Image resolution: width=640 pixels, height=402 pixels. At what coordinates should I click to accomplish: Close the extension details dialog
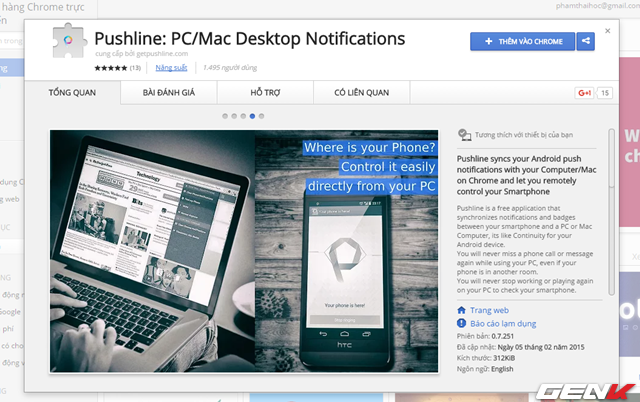point(607,31)
